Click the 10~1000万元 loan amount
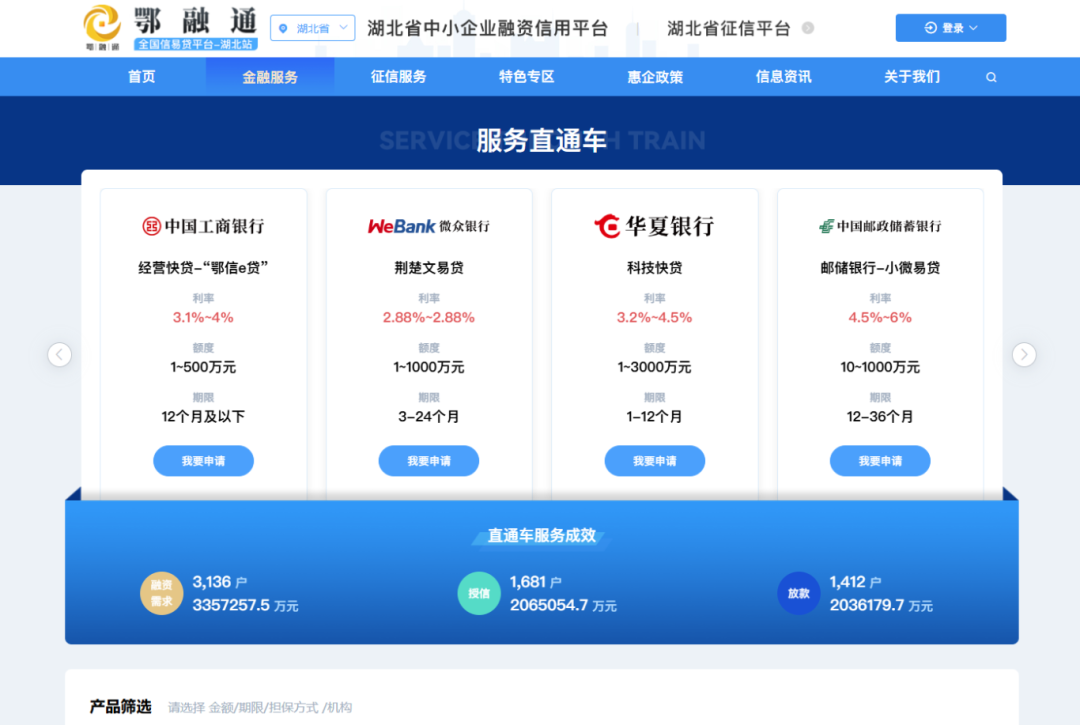 coord(880,367)
